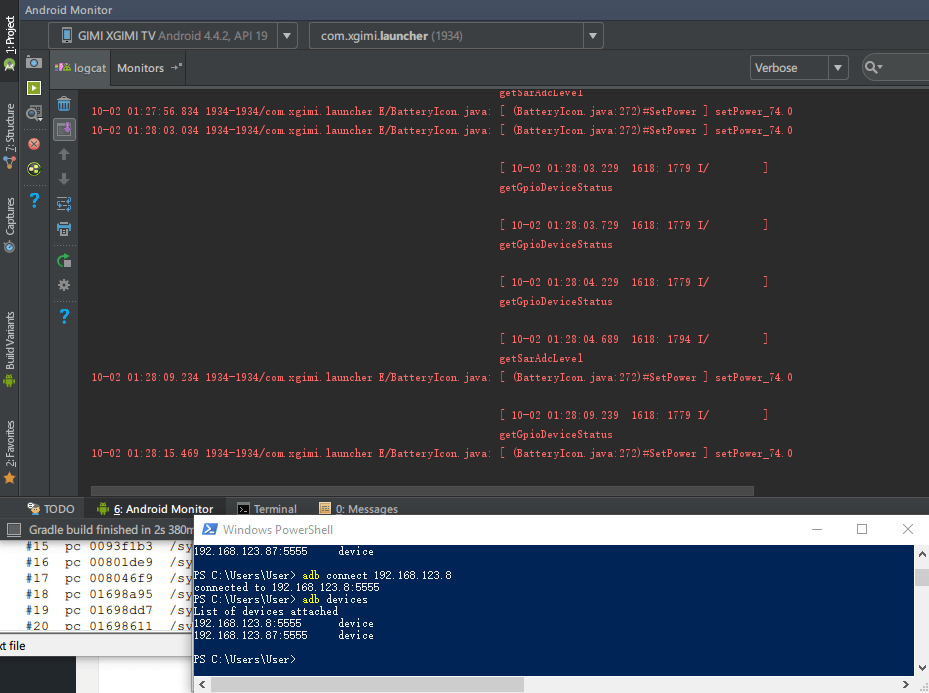
Task: Open the Terminal tool window tab
Action: [x=266, y=509]
